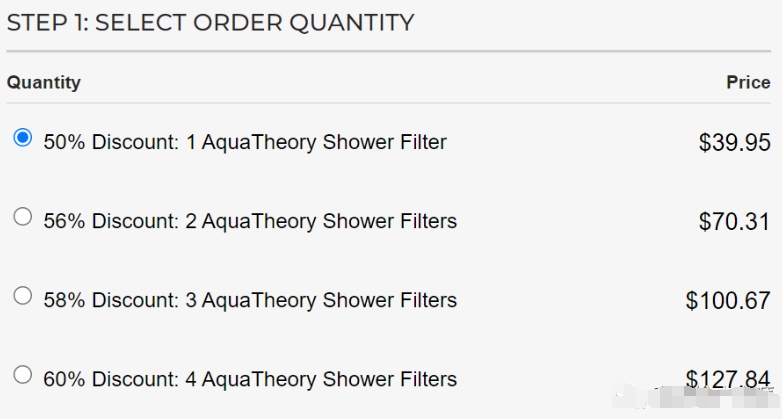Click the Quantity column header
The height and width of the screenshot is (419, 782).
tap(43, 82)
